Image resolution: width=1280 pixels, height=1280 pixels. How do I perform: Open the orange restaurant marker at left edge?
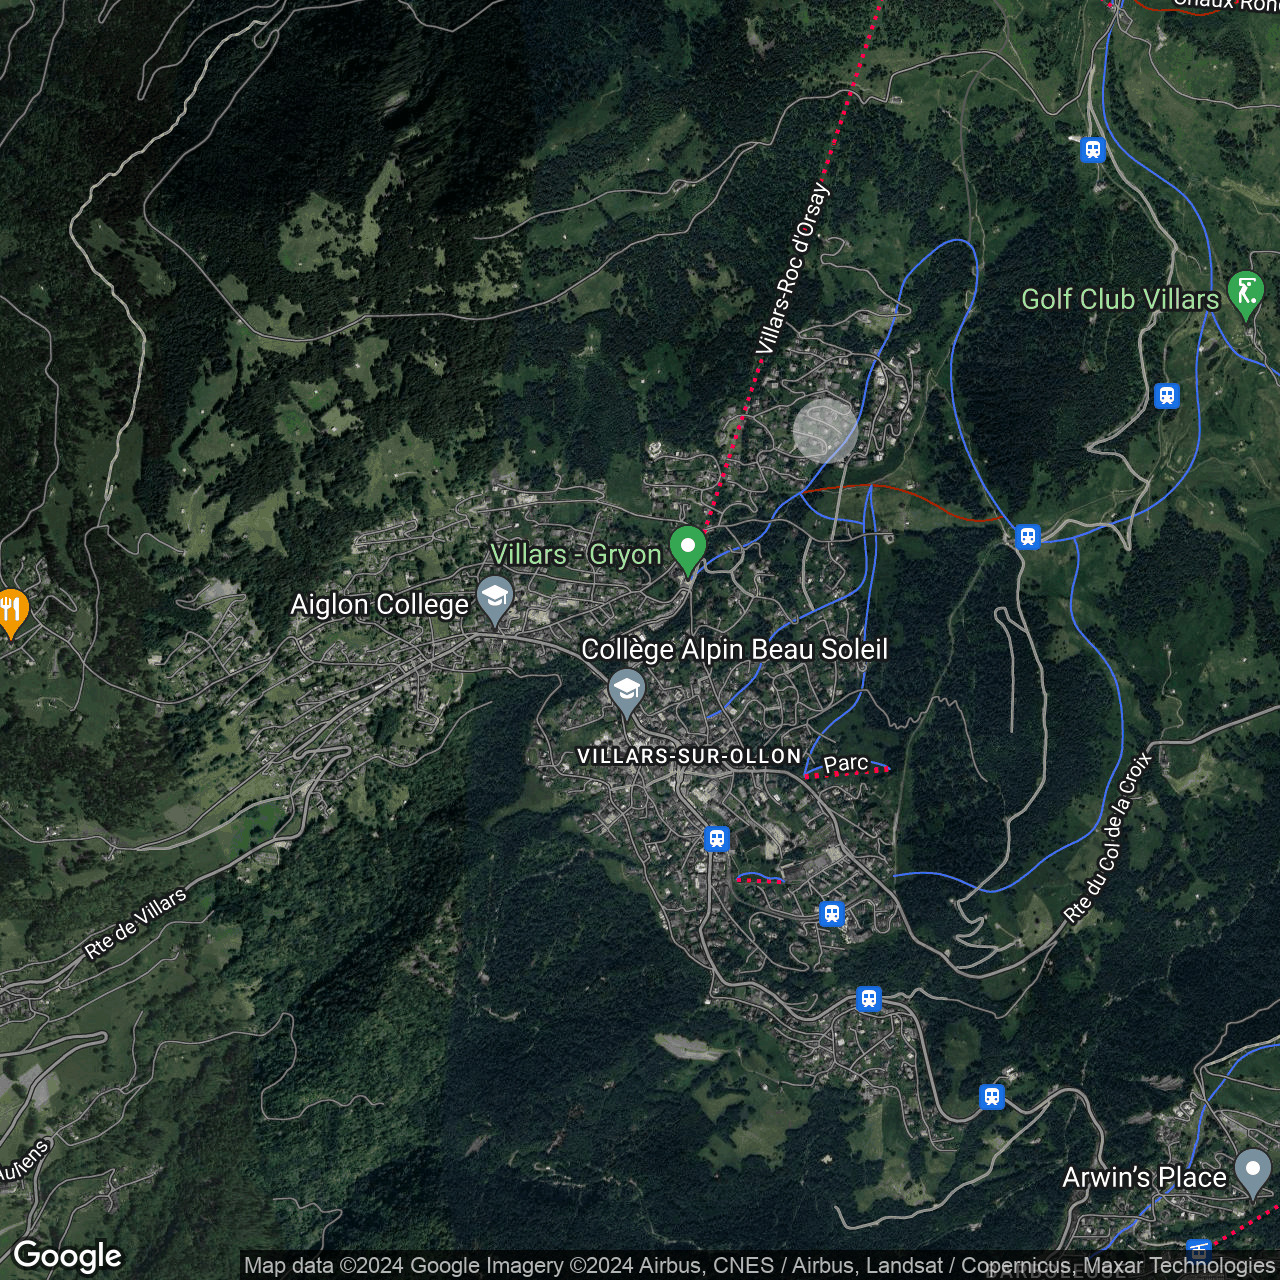pyautogui.click(x=11, y=609)
